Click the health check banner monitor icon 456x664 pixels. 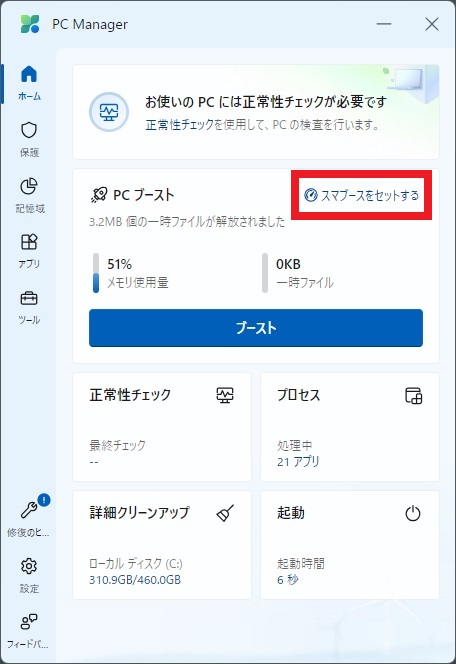pos(109,112)
